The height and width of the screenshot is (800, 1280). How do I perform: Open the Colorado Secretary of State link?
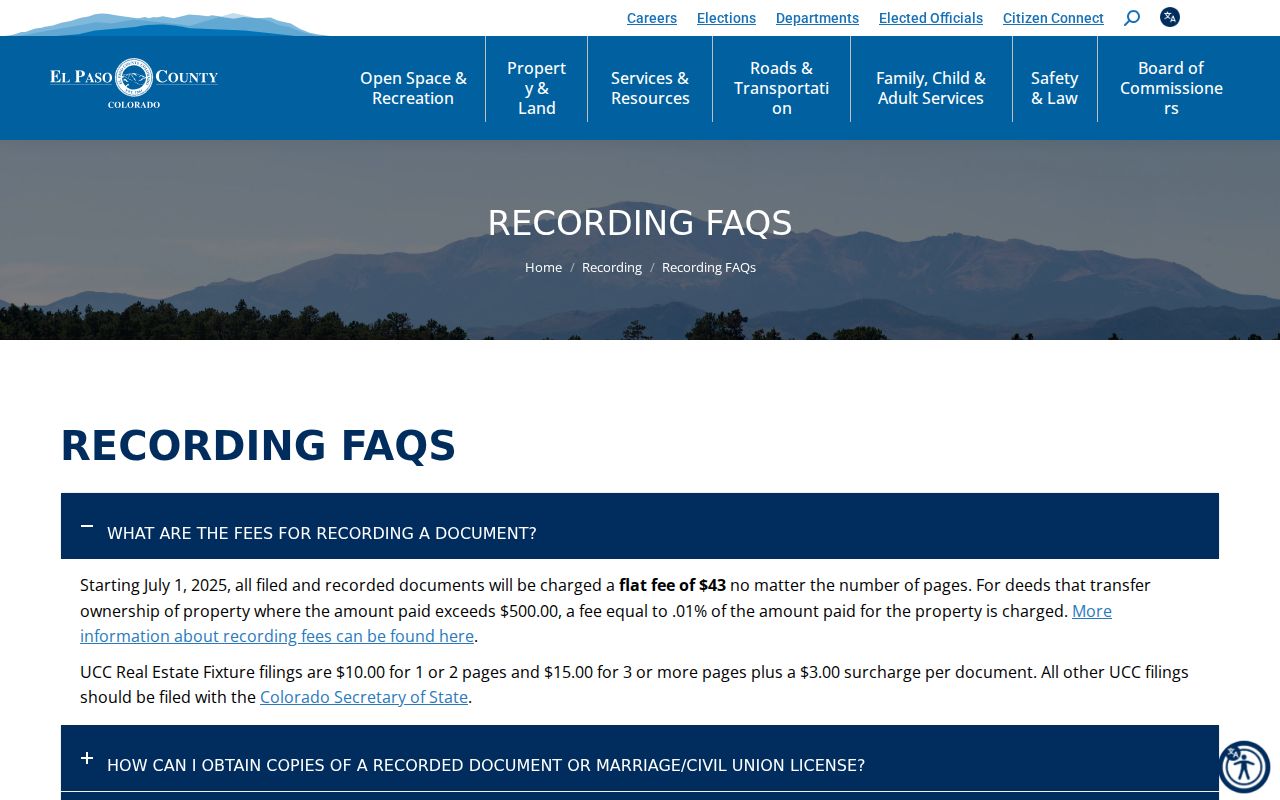tap(364, 697)
